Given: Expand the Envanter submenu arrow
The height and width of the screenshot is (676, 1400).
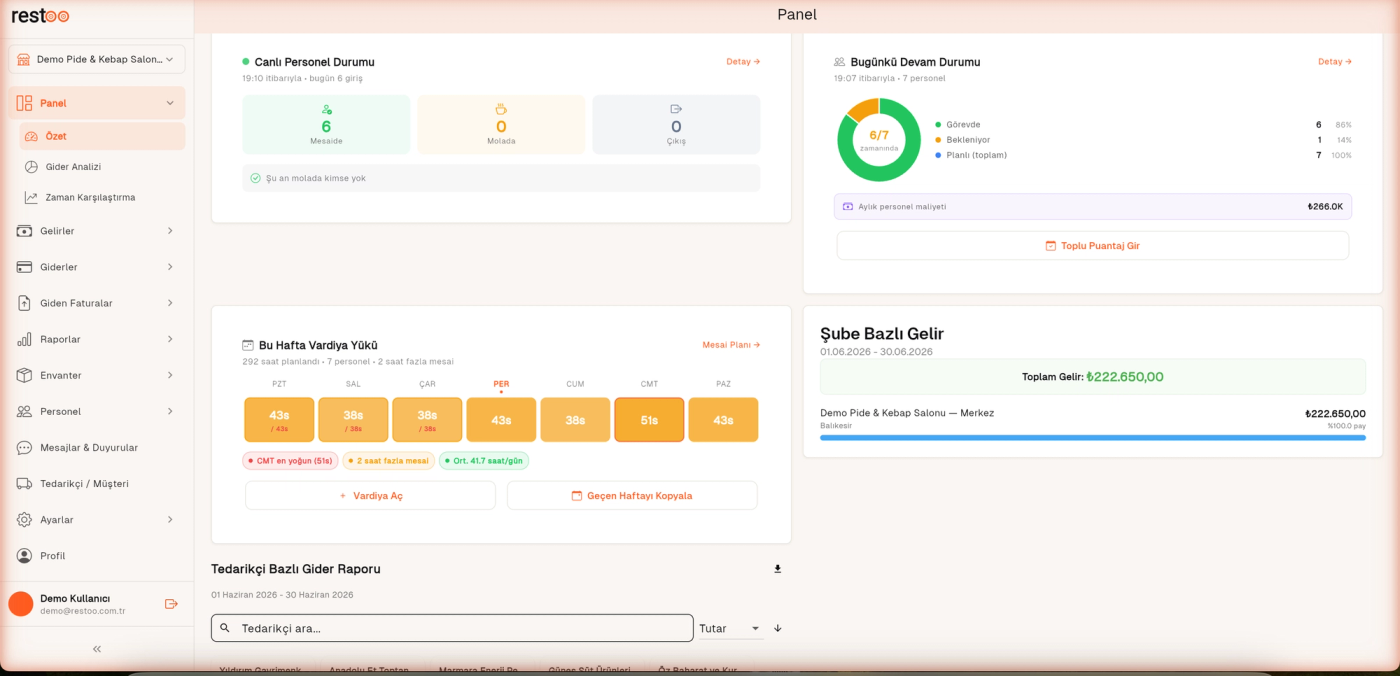Looking at the screenshot, I should [170, 375].
